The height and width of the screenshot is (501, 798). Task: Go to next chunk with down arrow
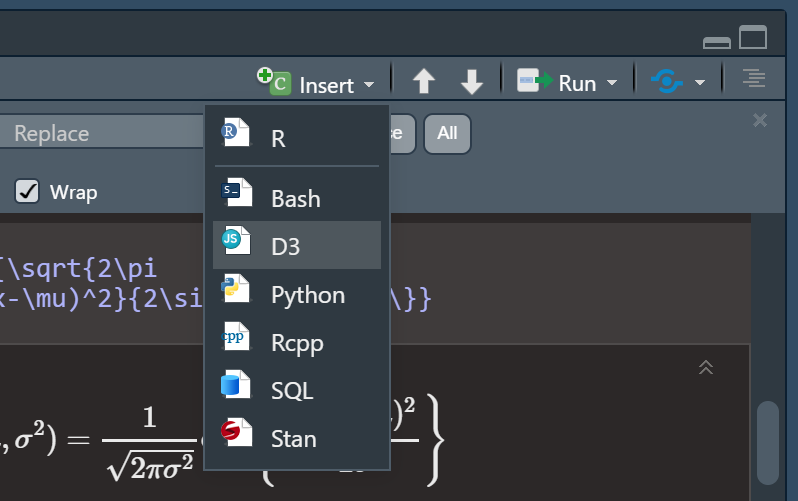pyautogui.click(x=472, y=81)
